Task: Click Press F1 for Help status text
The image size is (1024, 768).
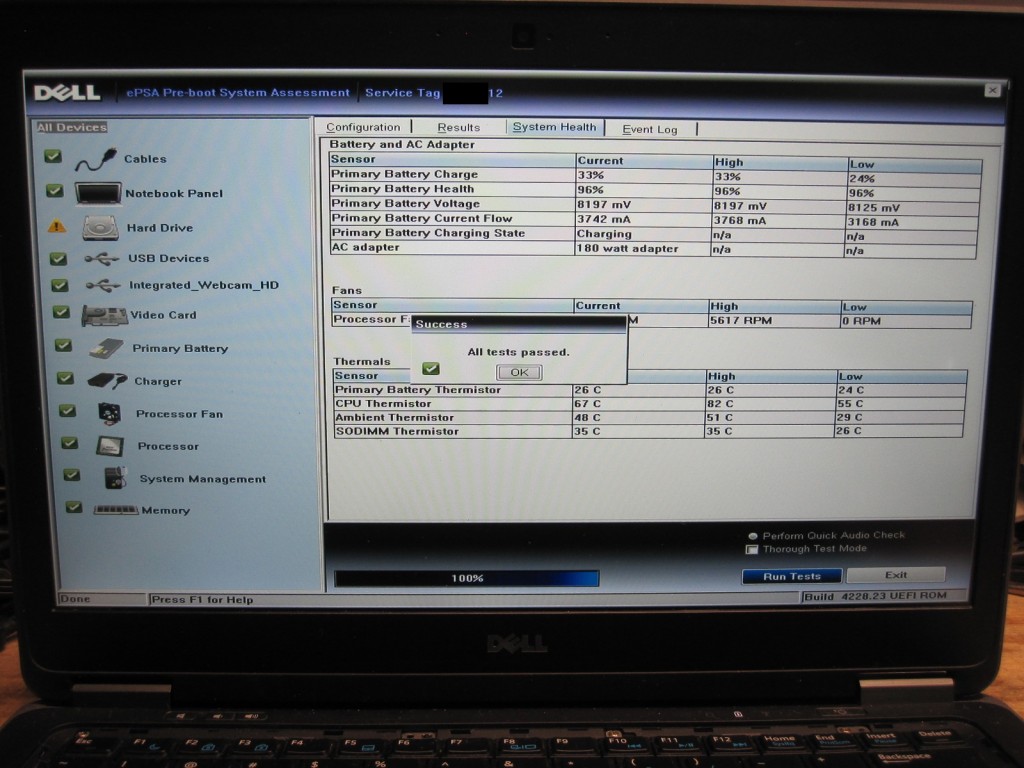Action: (202, 600)
